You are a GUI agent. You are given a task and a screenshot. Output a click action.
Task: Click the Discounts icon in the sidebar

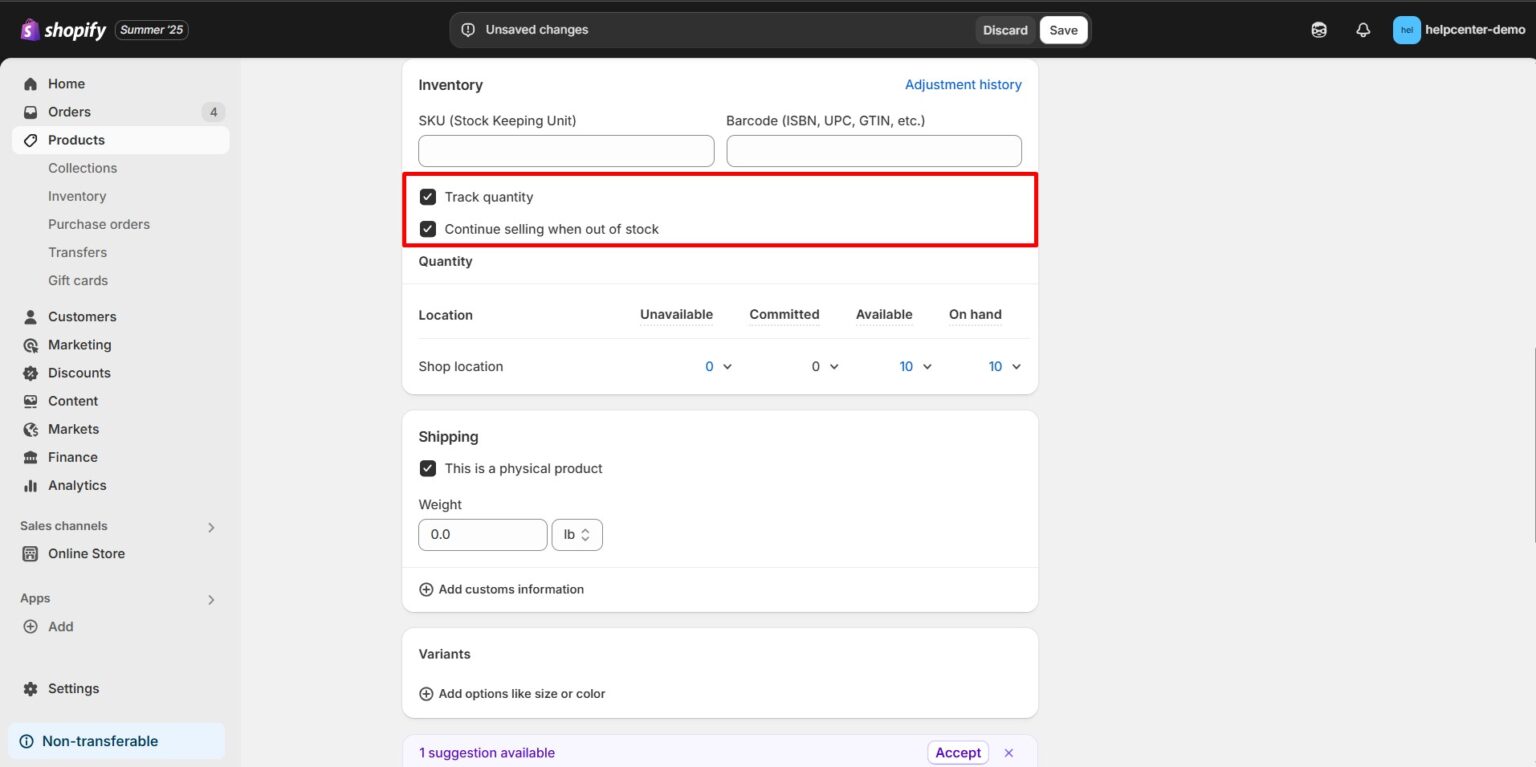pos(31,372)
